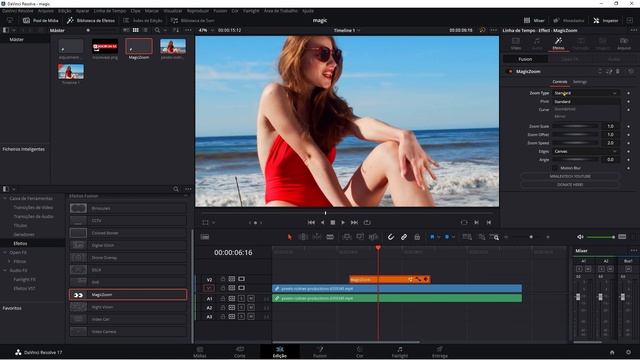This screenshot has height=360, width=640.
Task: Mute audio track A1
Action: click(251, 298)
